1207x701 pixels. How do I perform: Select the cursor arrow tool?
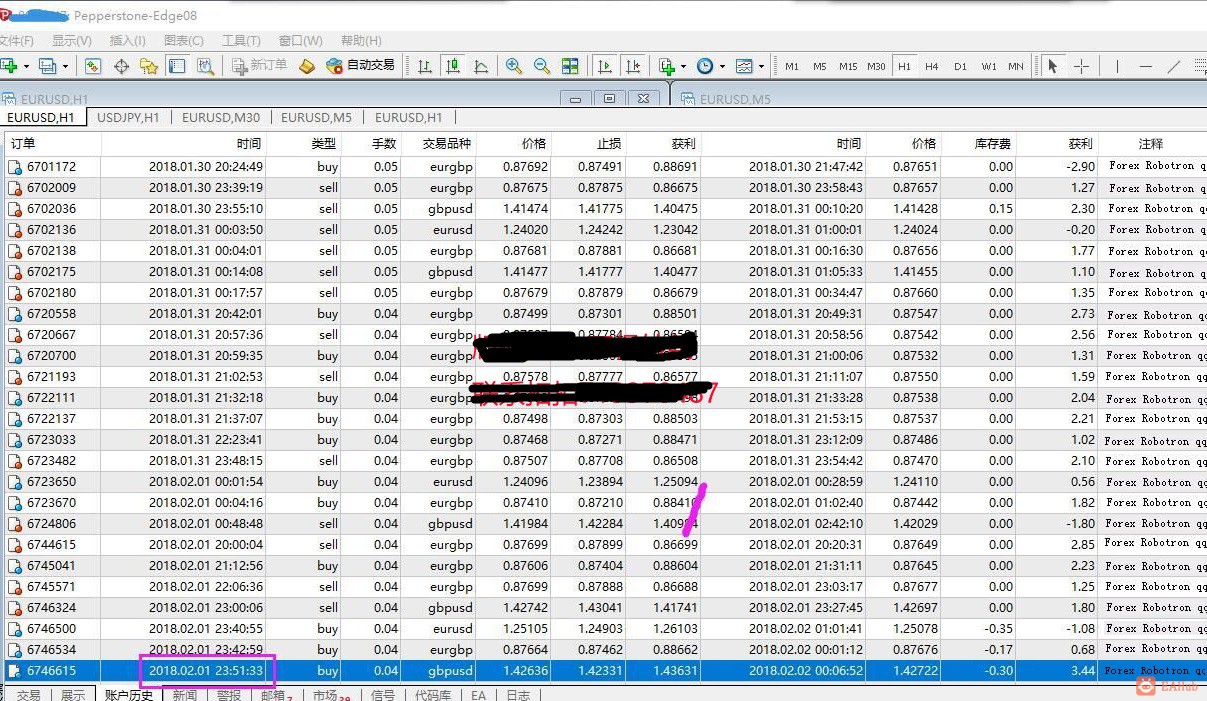pos(1052,66)
